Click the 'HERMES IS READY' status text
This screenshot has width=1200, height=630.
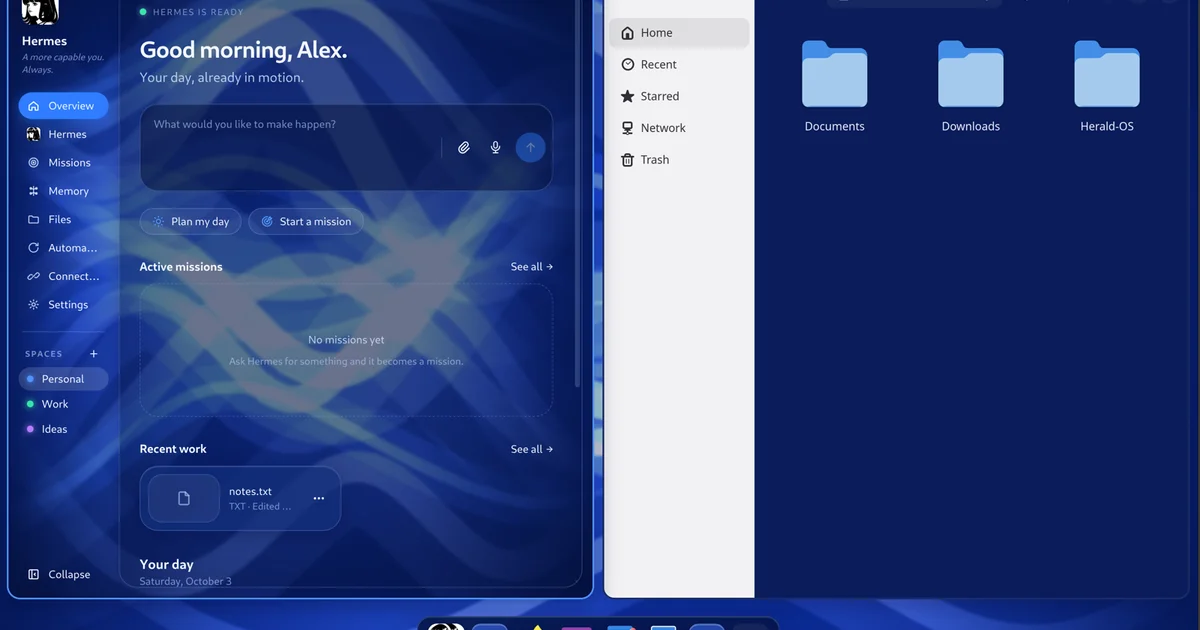point(198,12)
